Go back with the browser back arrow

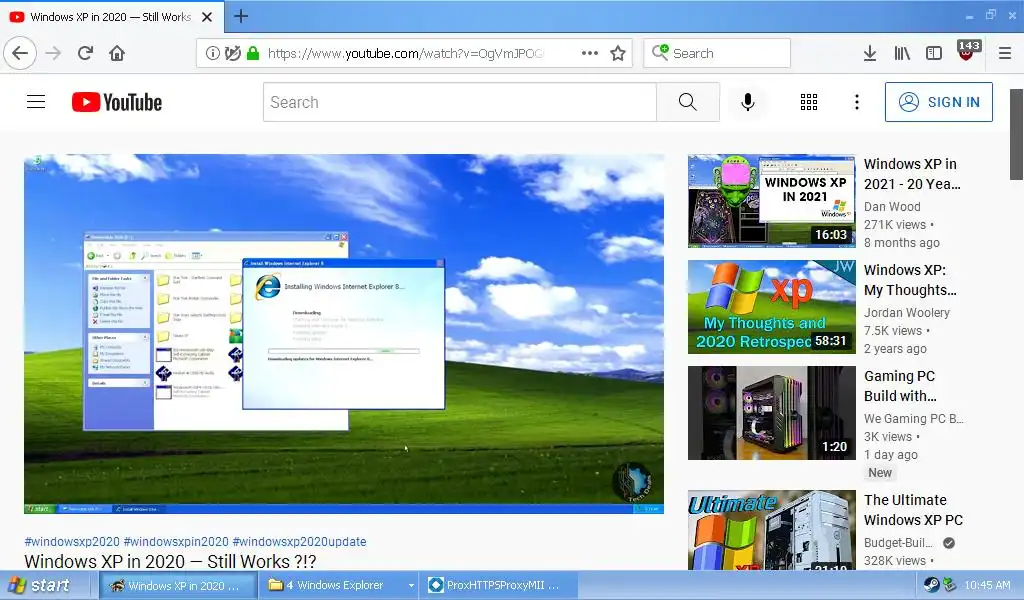tap(20, 54)
